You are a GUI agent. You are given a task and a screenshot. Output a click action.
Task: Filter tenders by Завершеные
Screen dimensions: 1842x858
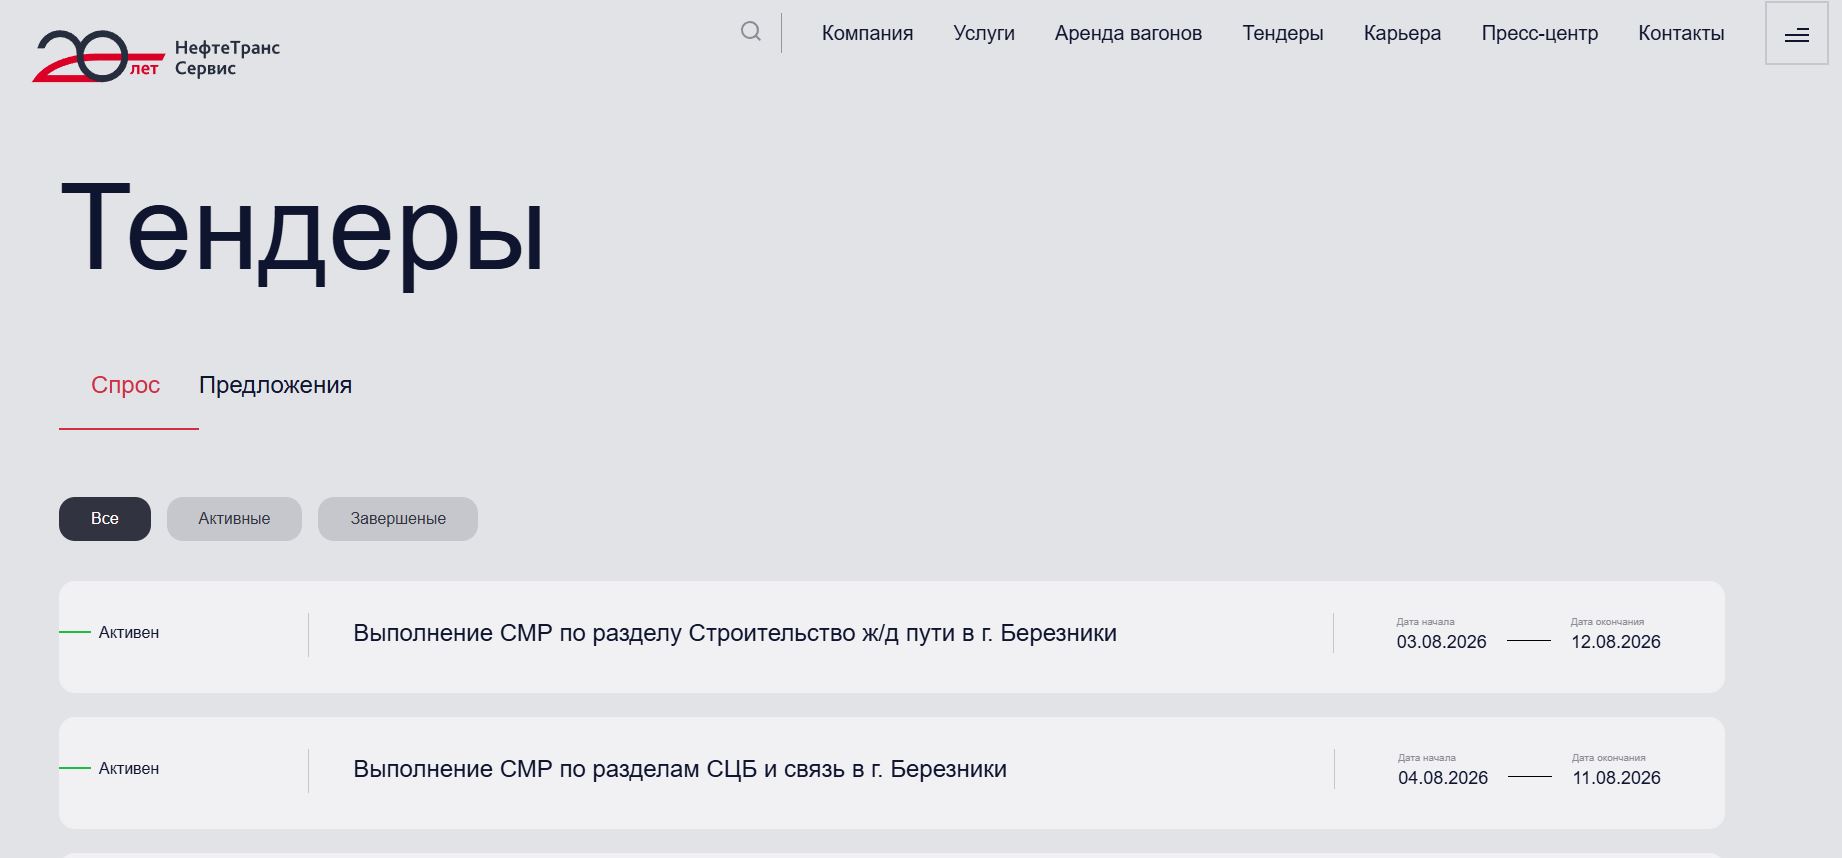[398, 519]
